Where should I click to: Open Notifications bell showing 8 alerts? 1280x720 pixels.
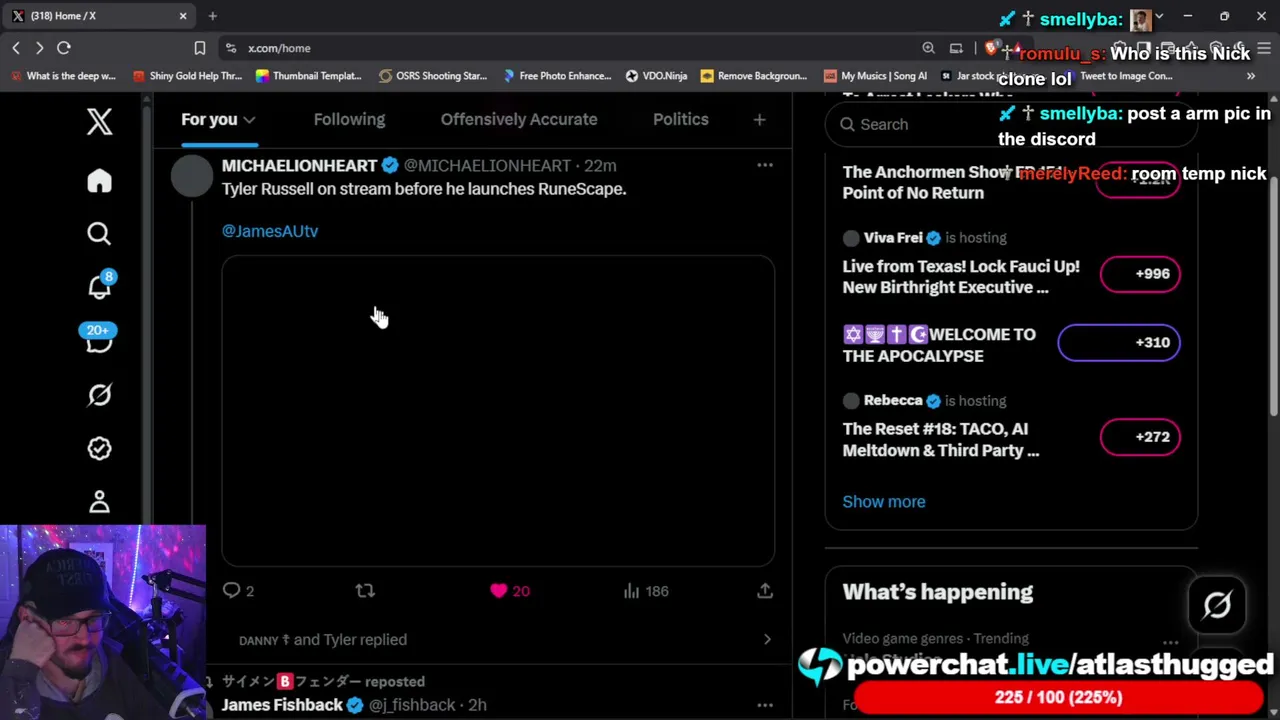click(100, 286)
